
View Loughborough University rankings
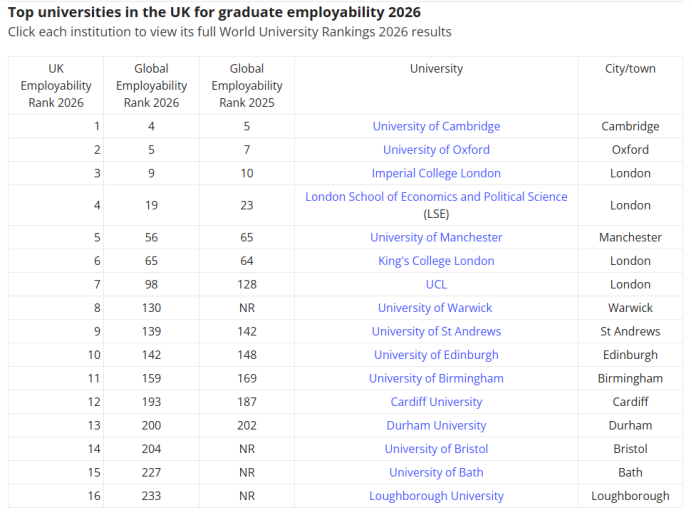pyautogui.click(x=436, y=496)
